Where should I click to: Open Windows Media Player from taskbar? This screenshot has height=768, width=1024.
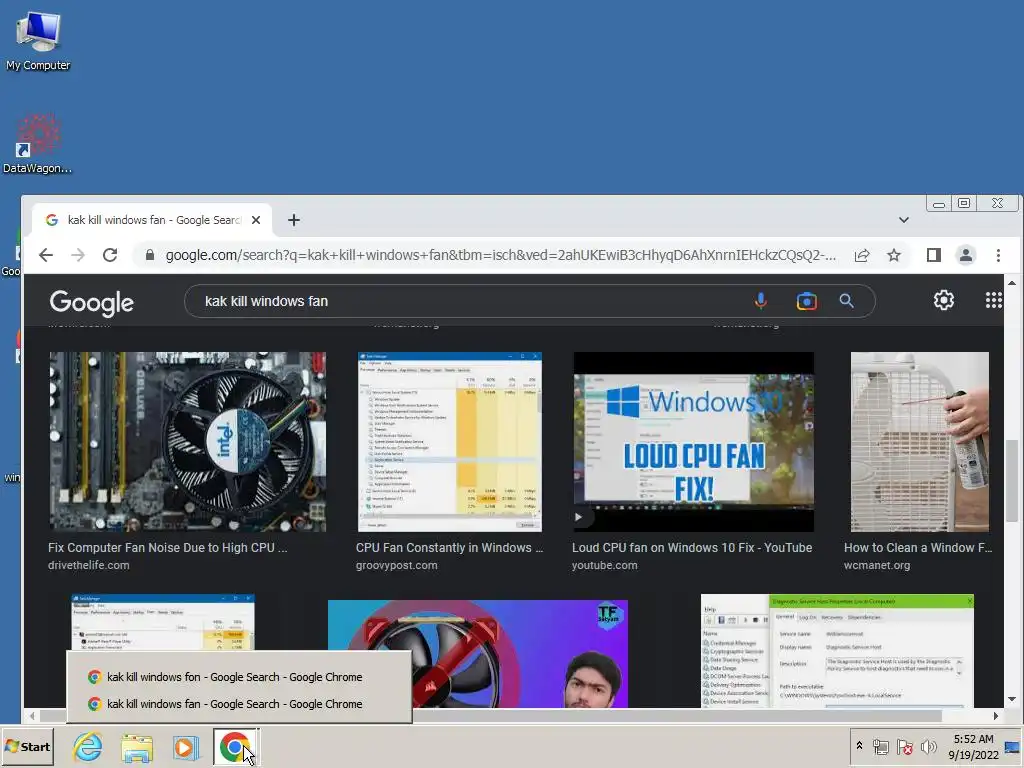pos(185,747)
